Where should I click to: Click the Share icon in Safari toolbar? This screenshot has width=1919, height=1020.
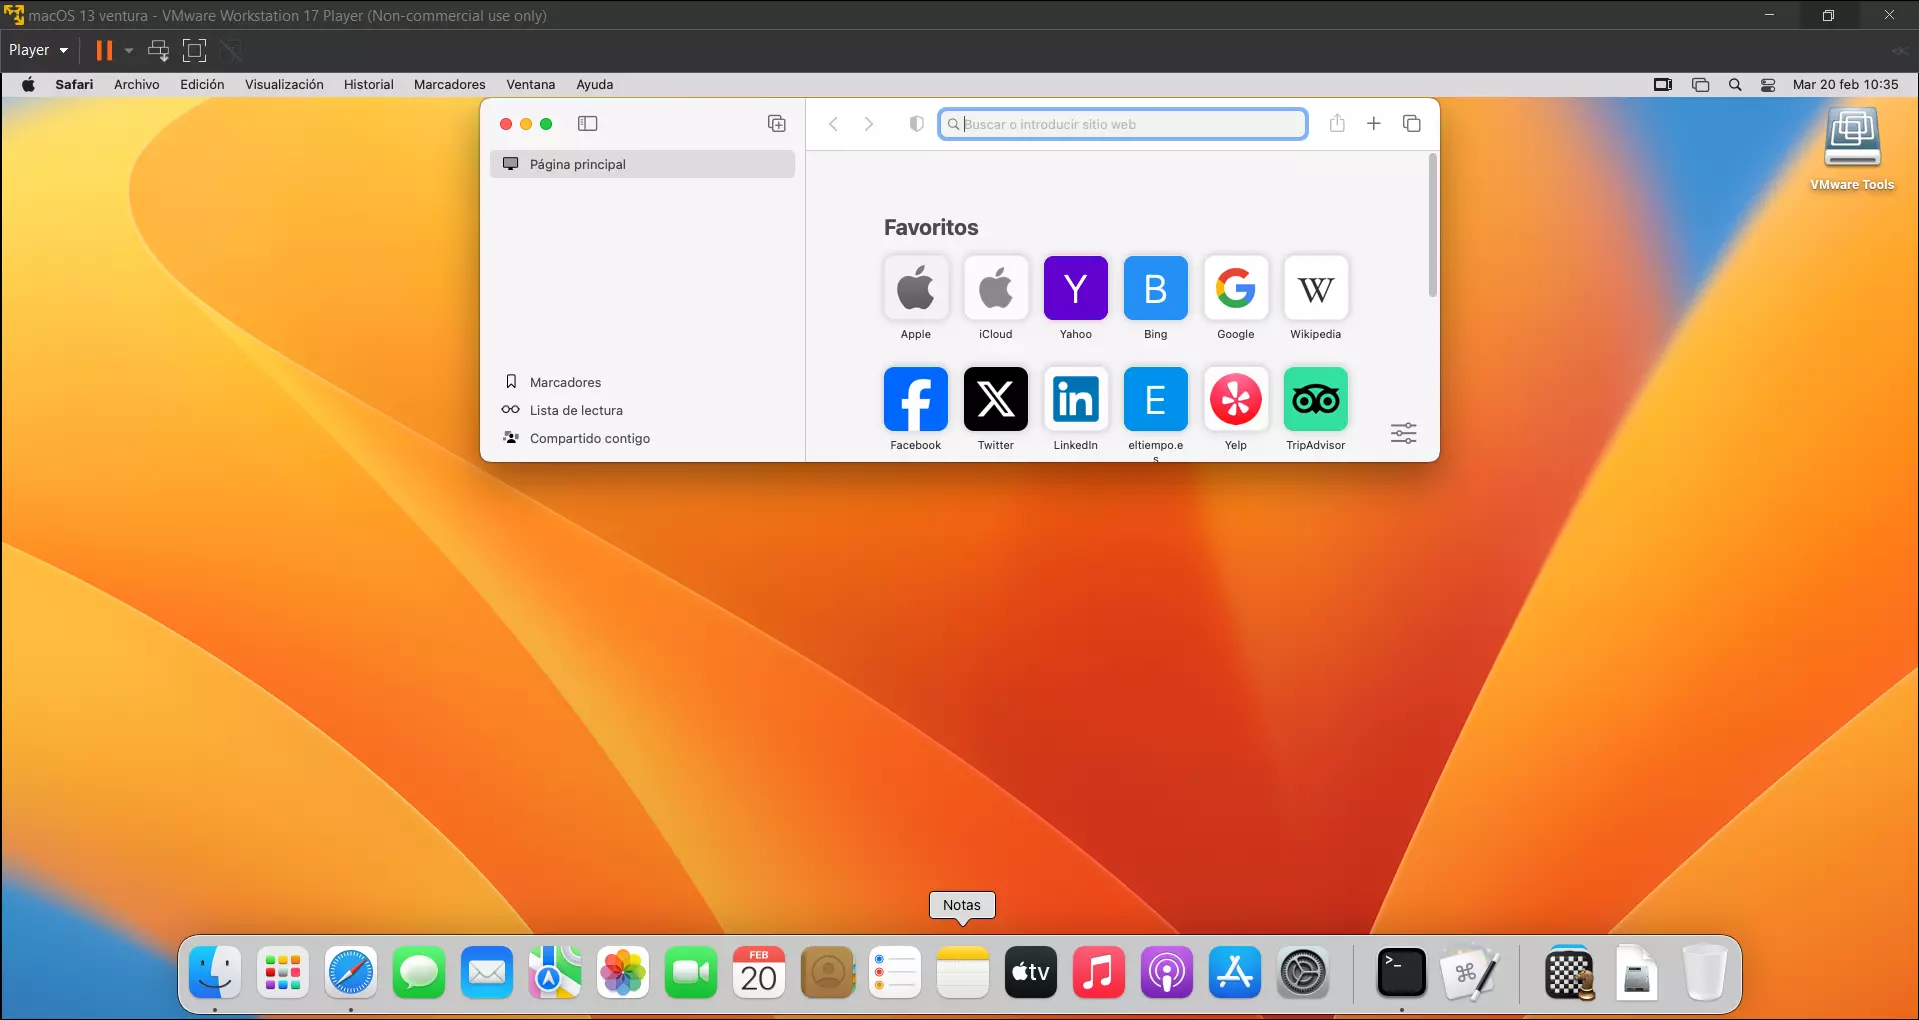[x=1337, y=123]
